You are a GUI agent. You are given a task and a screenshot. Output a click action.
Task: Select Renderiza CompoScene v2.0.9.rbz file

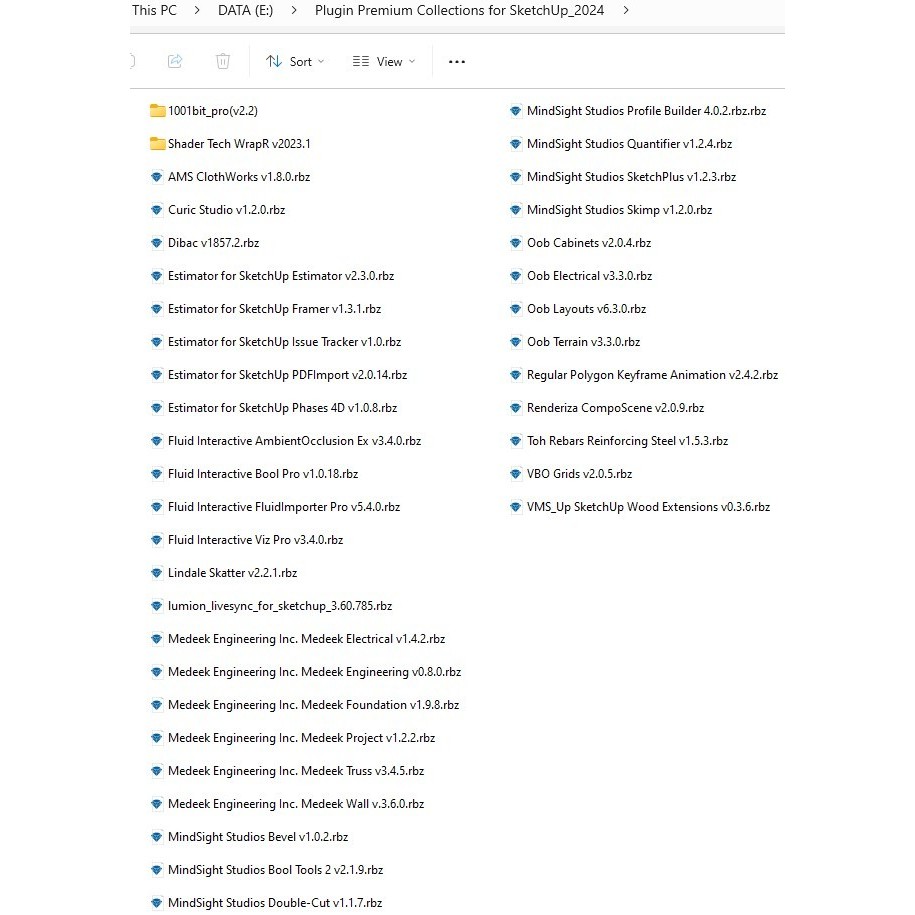point(615,408)
